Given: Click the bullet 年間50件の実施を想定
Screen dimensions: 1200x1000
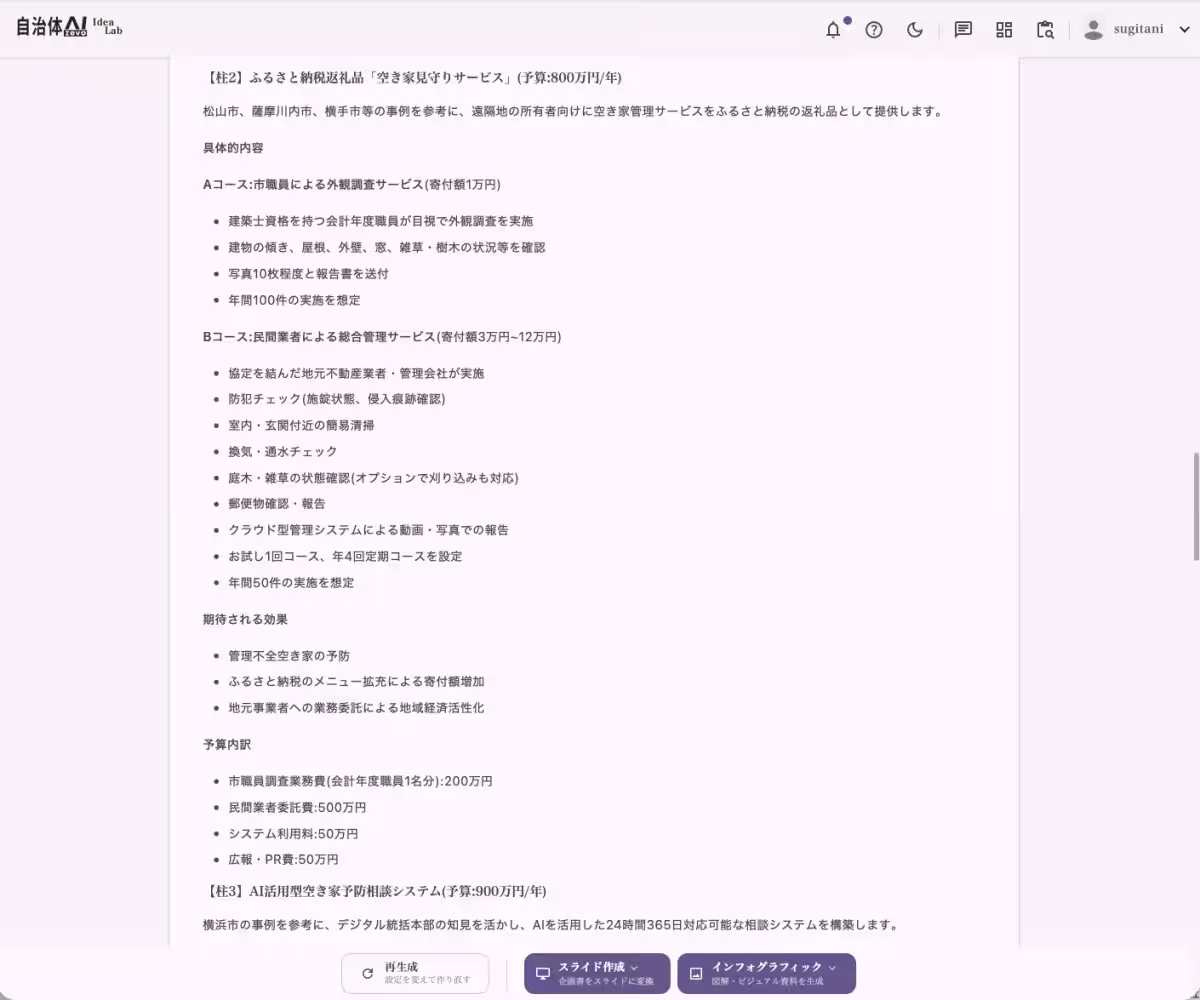Looking at the screenshot, I should [x=291, y=582].
